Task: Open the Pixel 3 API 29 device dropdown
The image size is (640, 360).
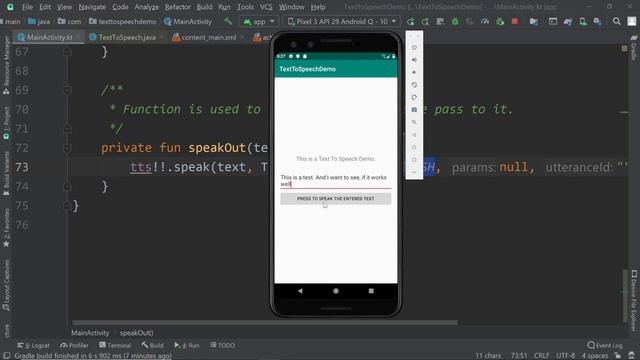Action: point(342,21)
